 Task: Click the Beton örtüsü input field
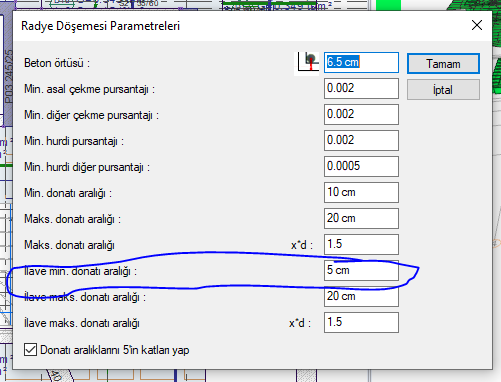[361, 62]
